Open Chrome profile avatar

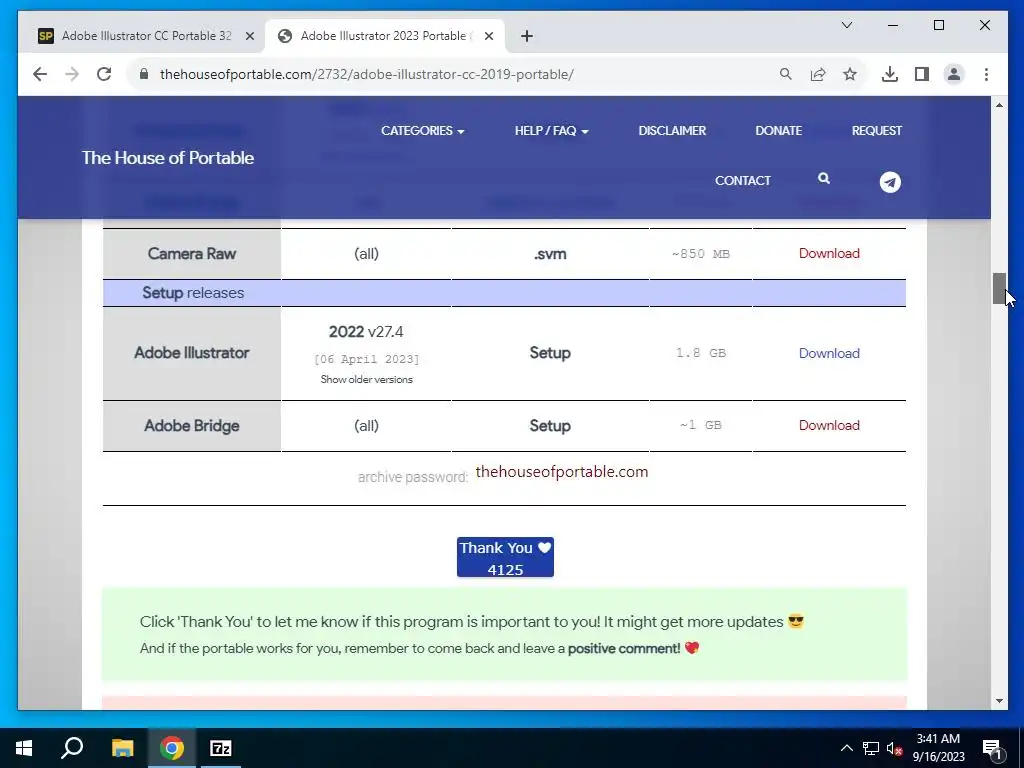pos(953,74)
